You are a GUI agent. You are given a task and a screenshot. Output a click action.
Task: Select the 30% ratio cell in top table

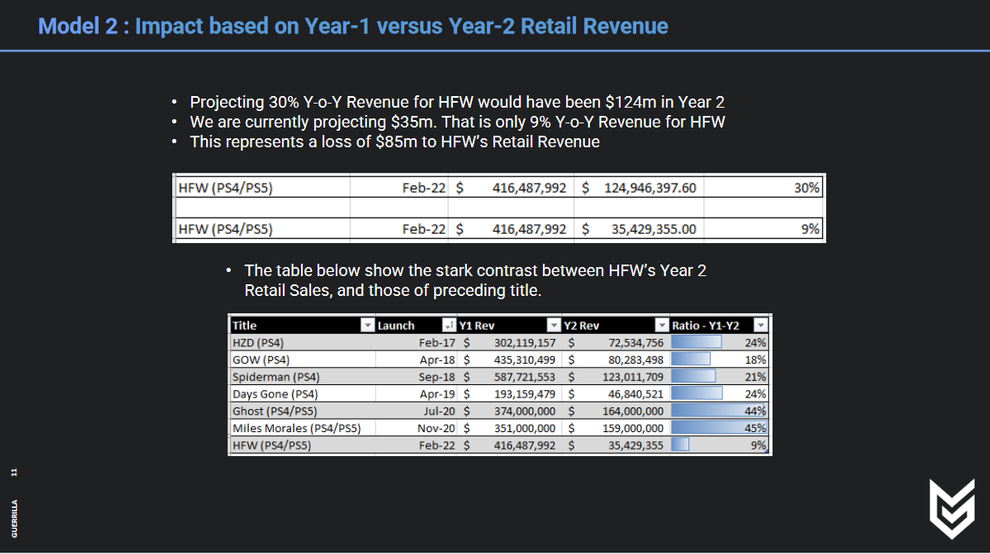click(x=763, y=188)
